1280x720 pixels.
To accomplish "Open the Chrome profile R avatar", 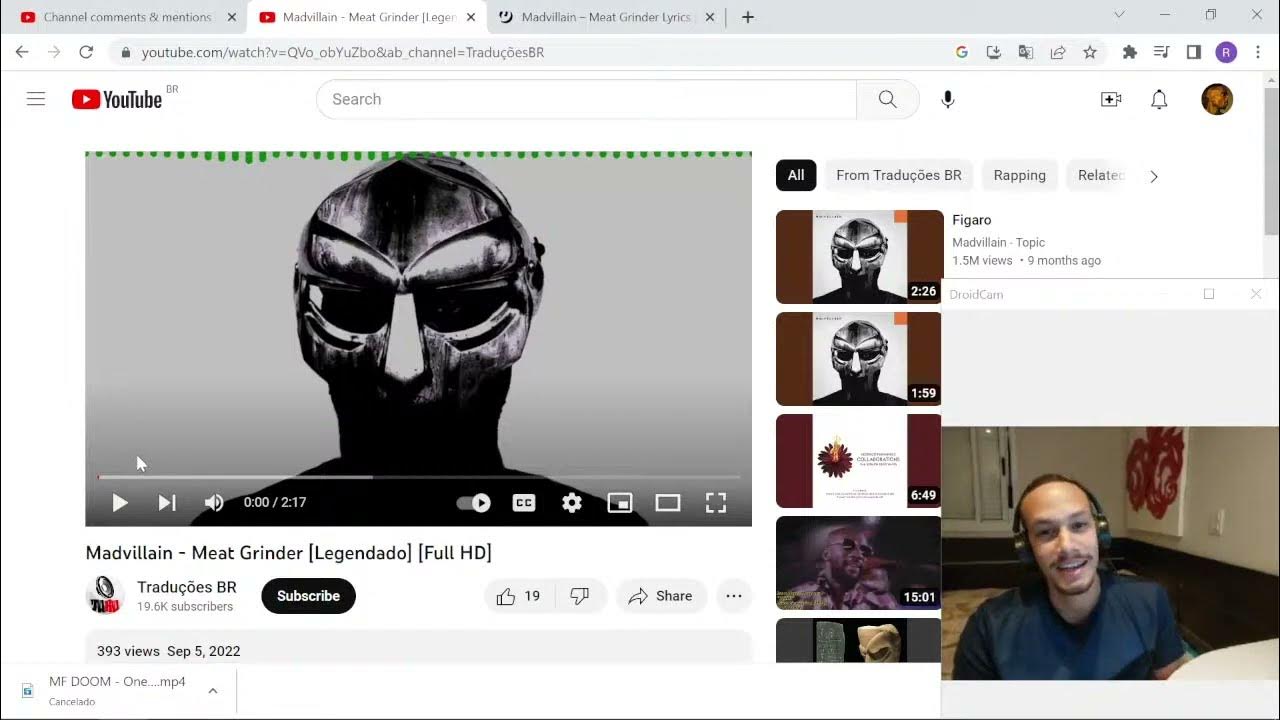I will (1226, 52).
